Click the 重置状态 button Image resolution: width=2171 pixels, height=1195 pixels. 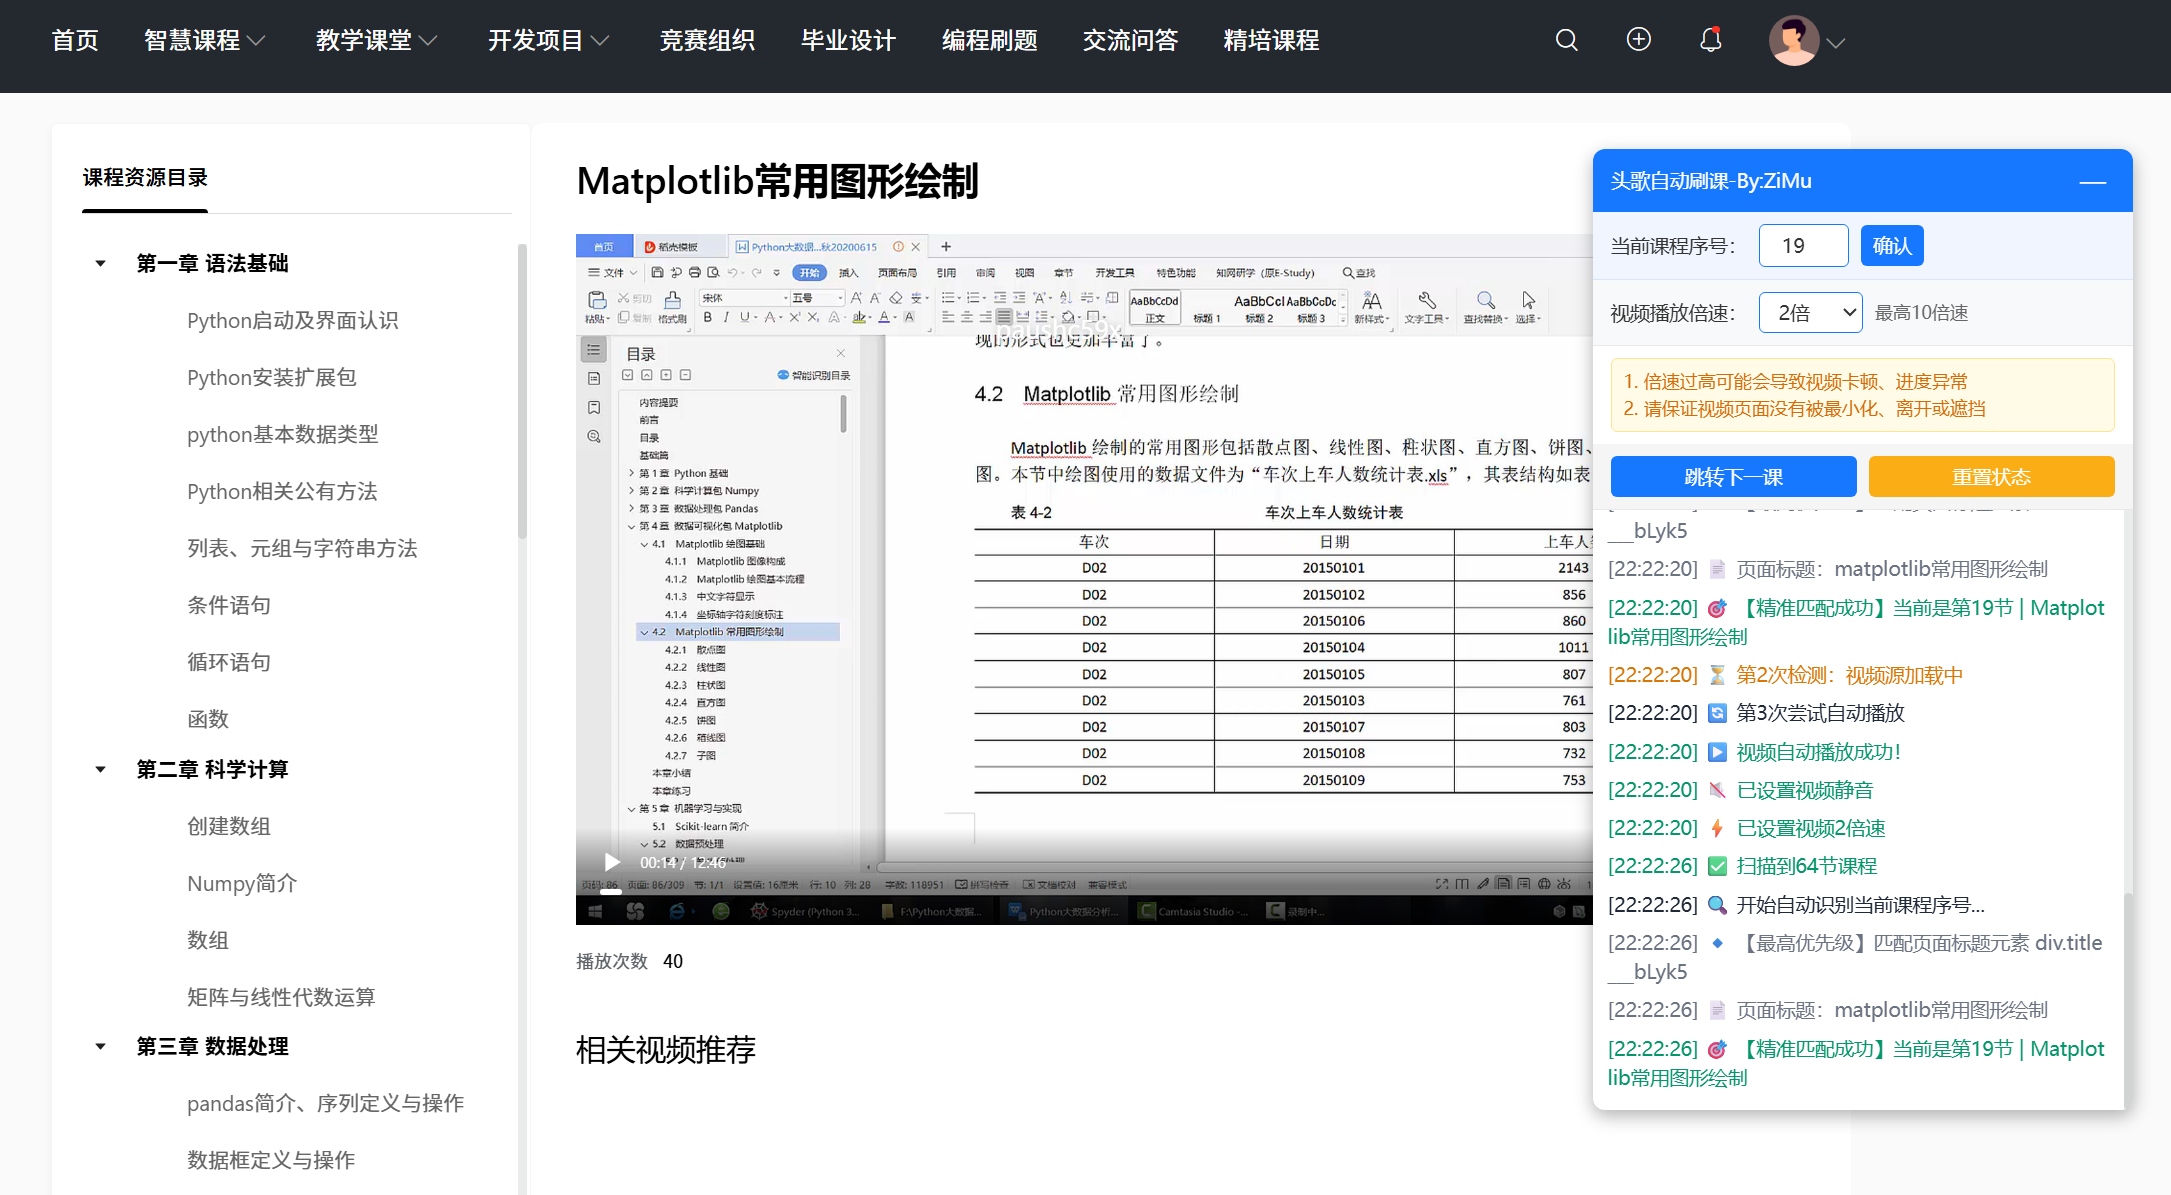point(1991,476)
